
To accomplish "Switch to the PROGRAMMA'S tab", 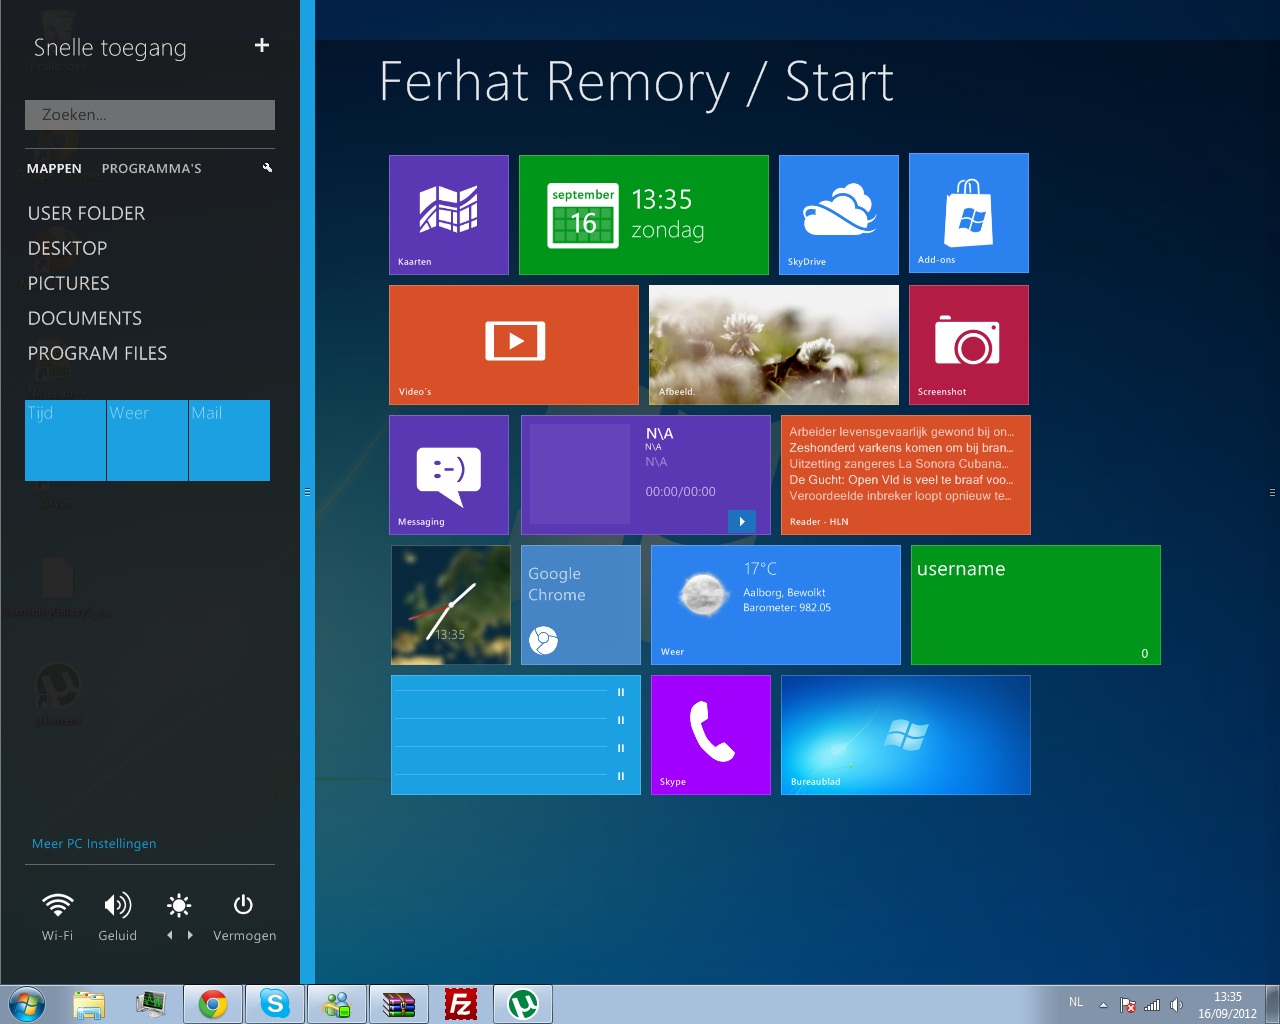I will click(x=151, y=168).
